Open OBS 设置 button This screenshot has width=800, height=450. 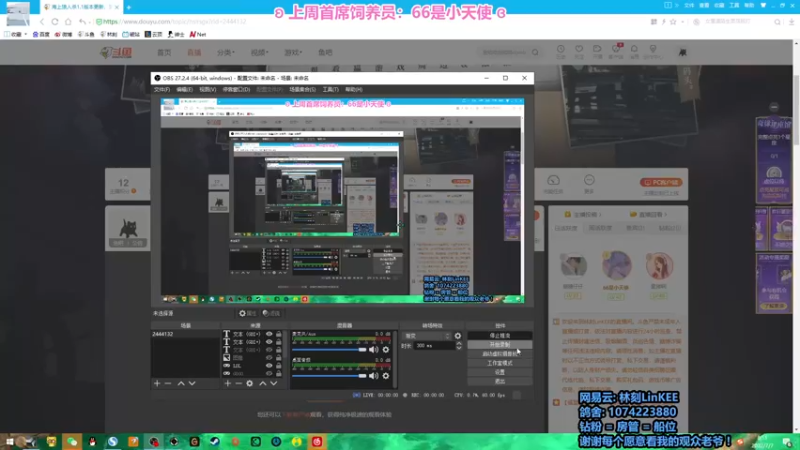coord(499,372)
